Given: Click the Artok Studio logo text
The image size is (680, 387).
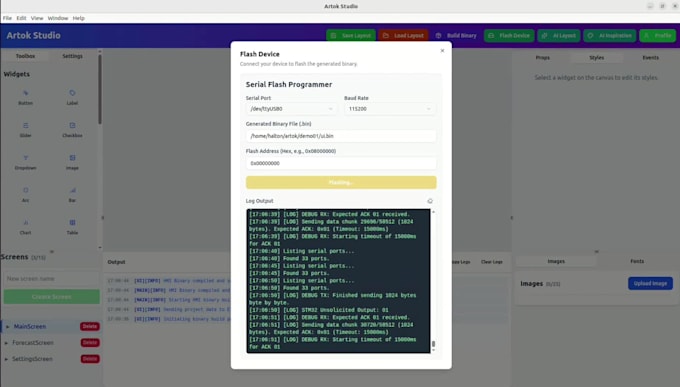Looking at the screenshot, I should pos(33,36).
